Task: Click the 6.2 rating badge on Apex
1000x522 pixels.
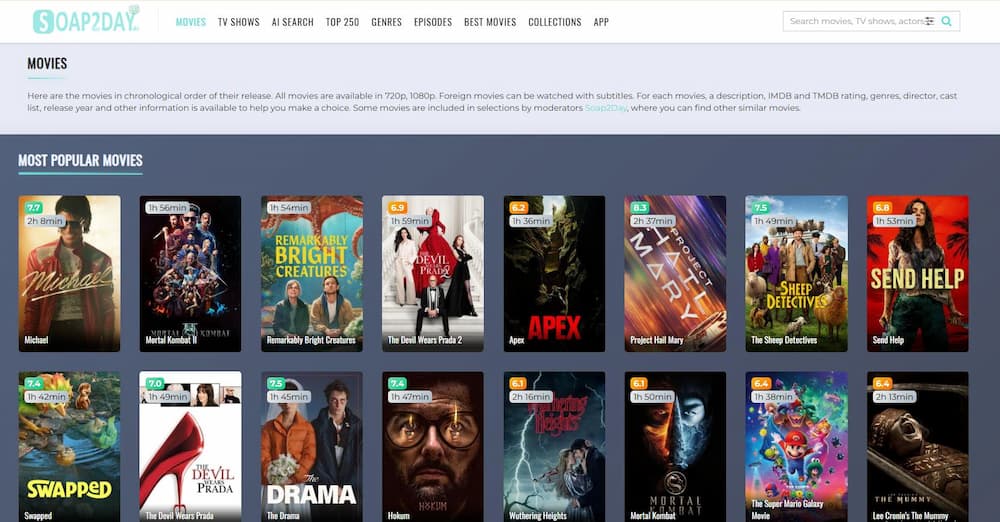Action: coord(518,207)
